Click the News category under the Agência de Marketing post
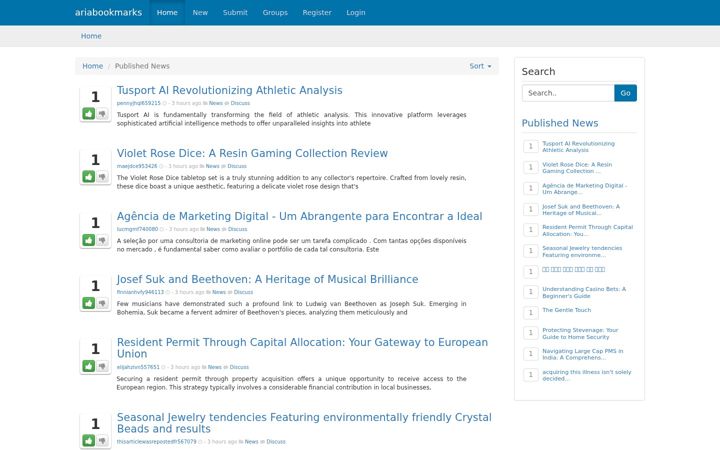The width and height of the screenshot is (720, 450). [213, 229]
